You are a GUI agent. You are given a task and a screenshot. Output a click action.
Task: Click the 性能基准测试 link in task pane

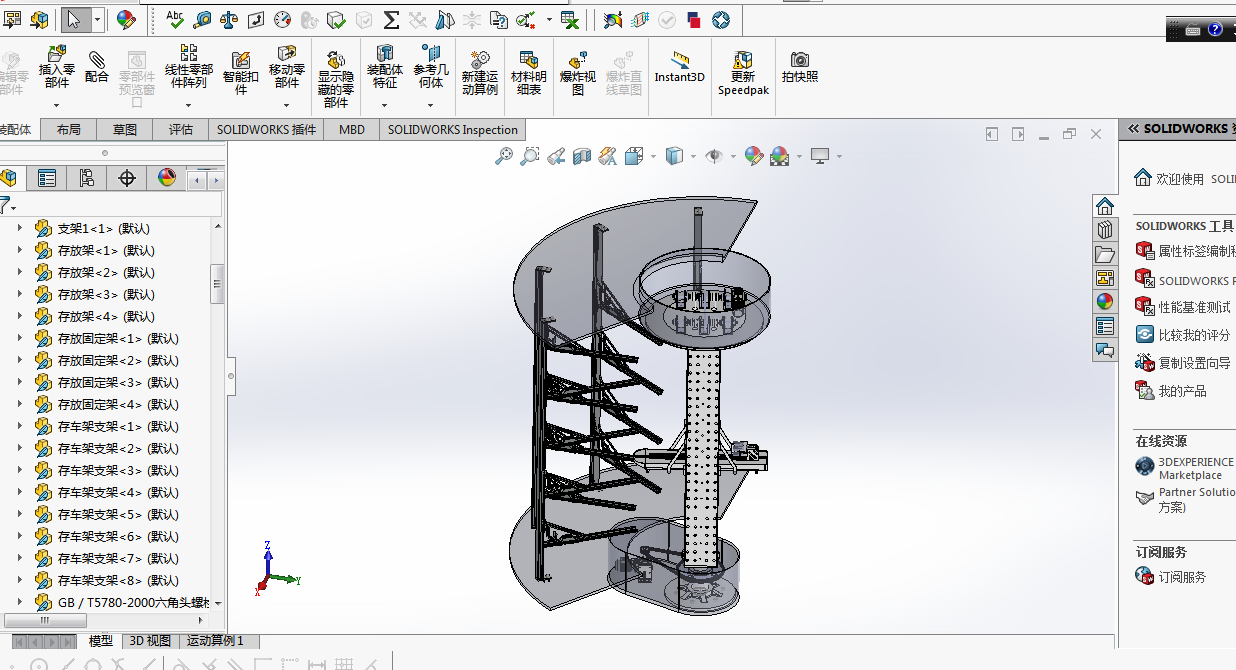(1194, 307)
